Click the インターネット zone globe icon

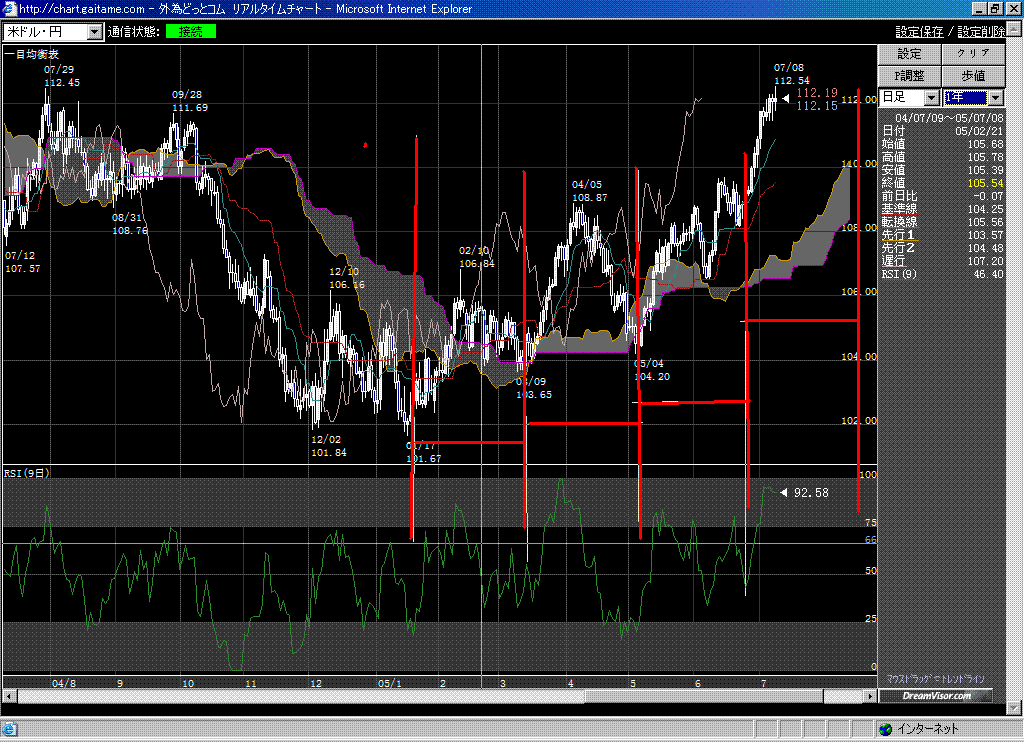click(885, 728)
